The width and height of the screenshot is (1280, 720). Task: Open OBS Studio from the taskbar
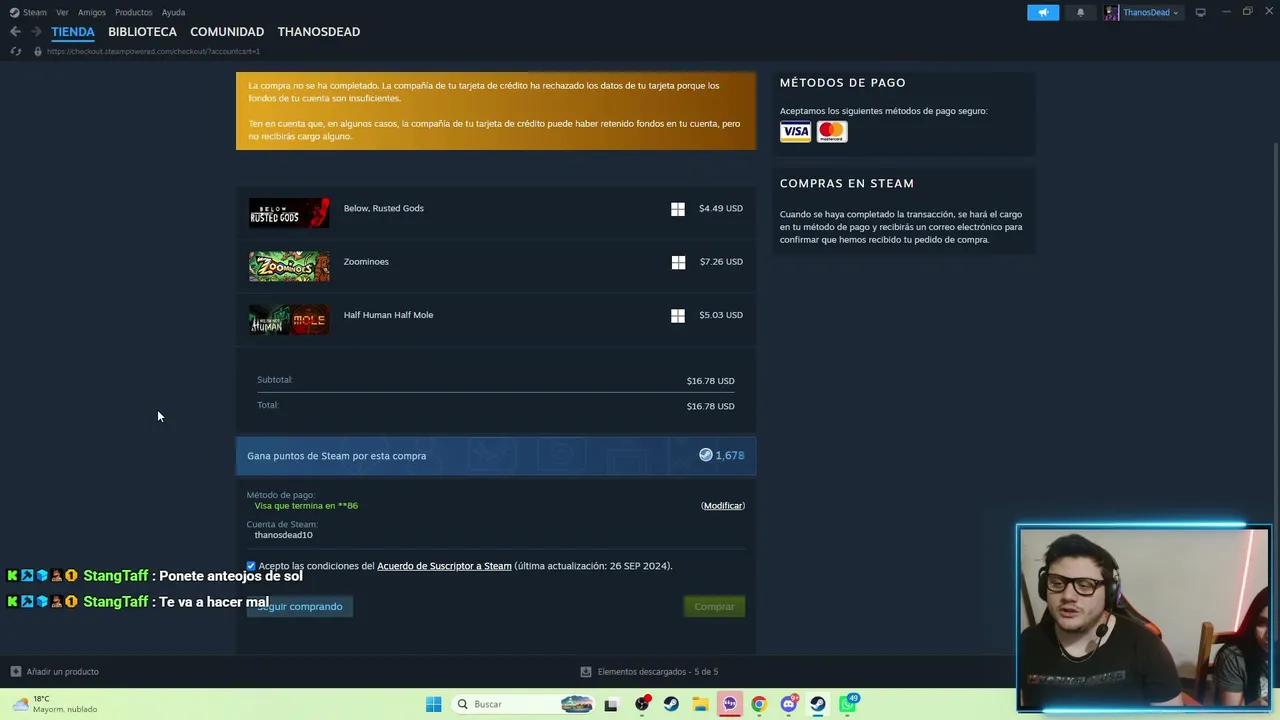coord(642,704)
